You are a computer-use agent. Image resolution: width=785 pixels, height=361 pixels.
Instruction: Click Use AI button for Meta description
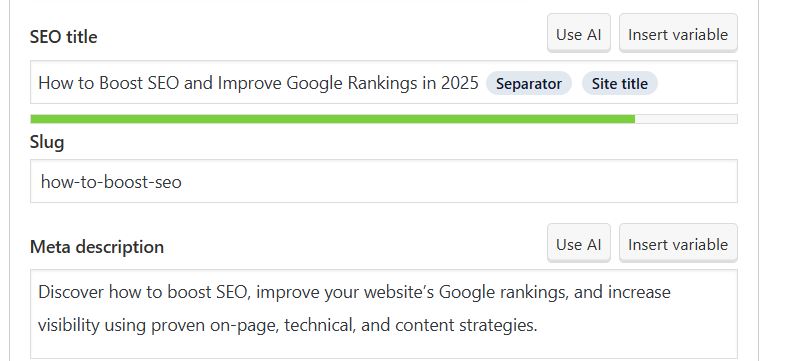pyautogui.click(x=579, y=243)
